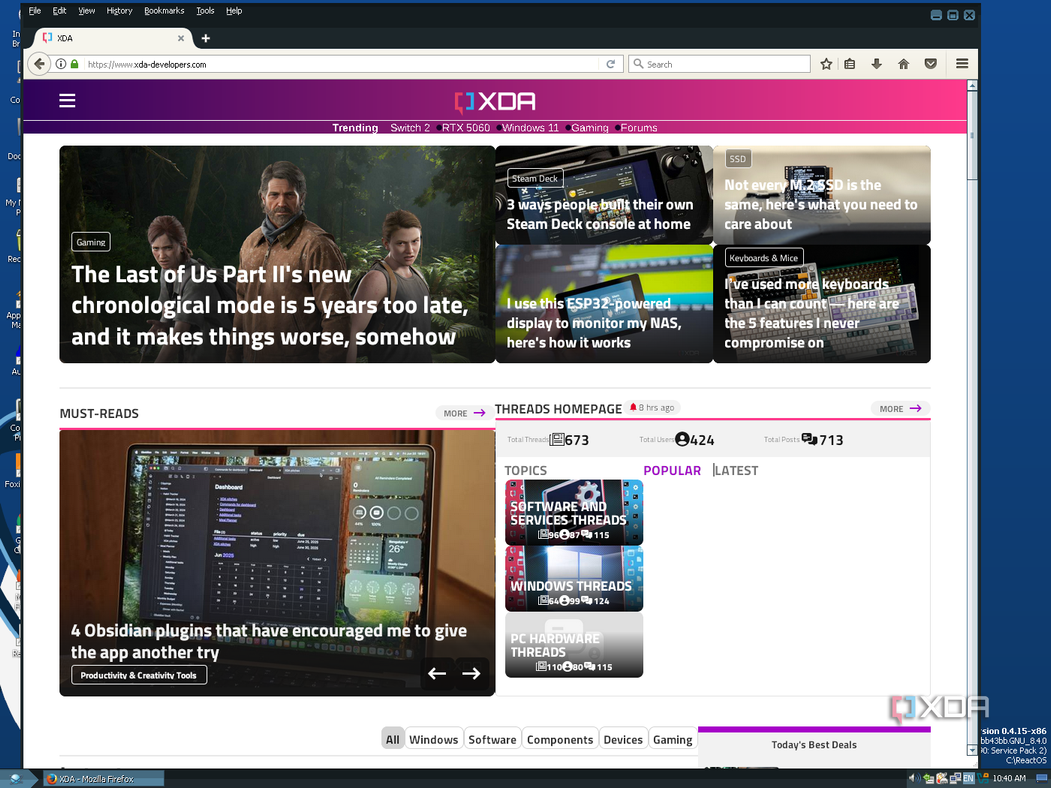Open PC Hardware Threads topic card
The width and height of the screenshot is (1051, 788).
coord(574,645)
